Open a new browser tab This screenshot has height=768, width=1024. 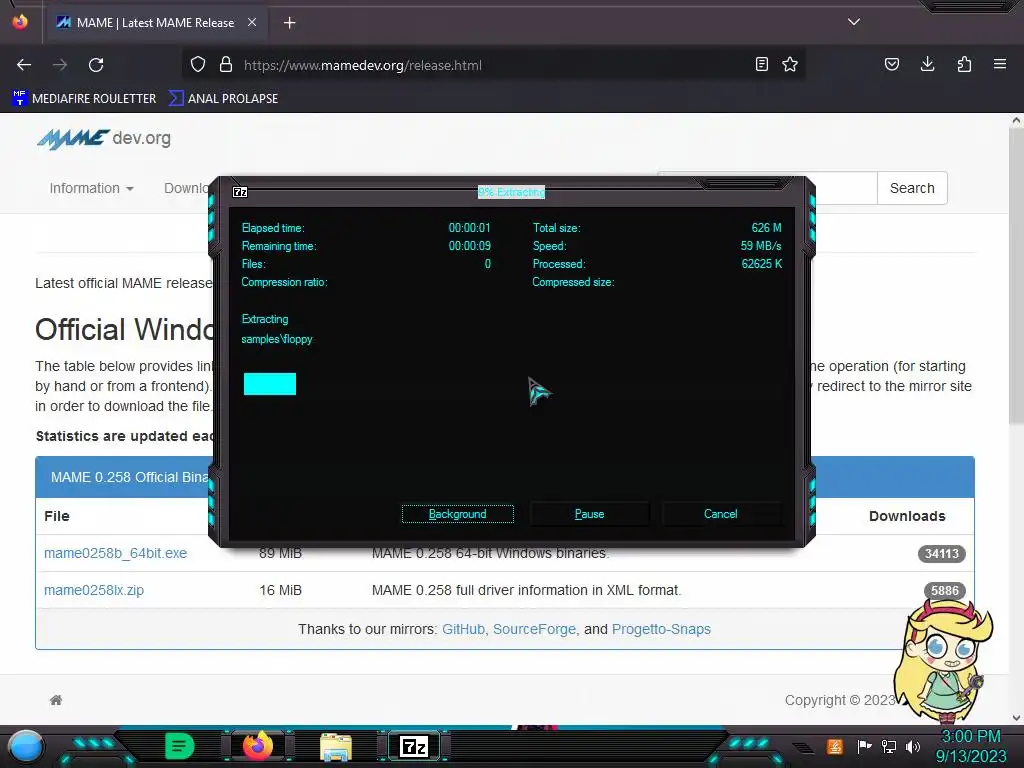click(x=289, y=23)
